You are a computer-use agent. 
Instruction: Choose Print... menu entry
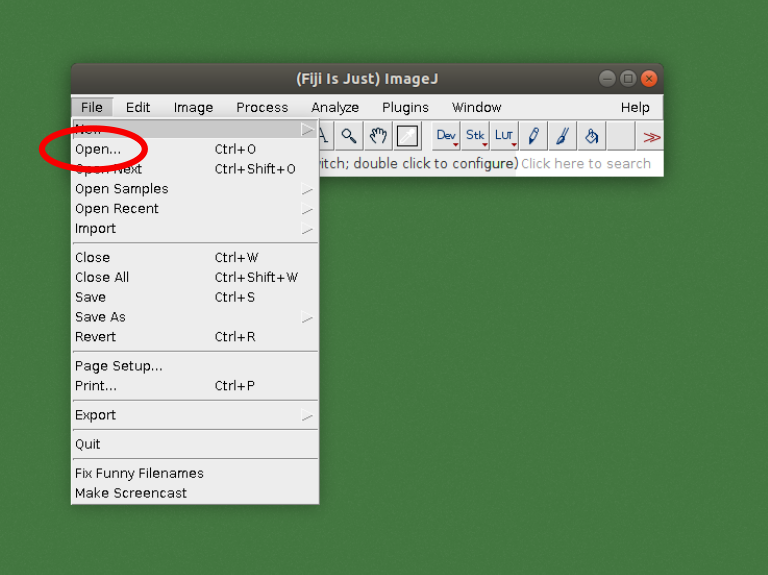tap(195, 385)
